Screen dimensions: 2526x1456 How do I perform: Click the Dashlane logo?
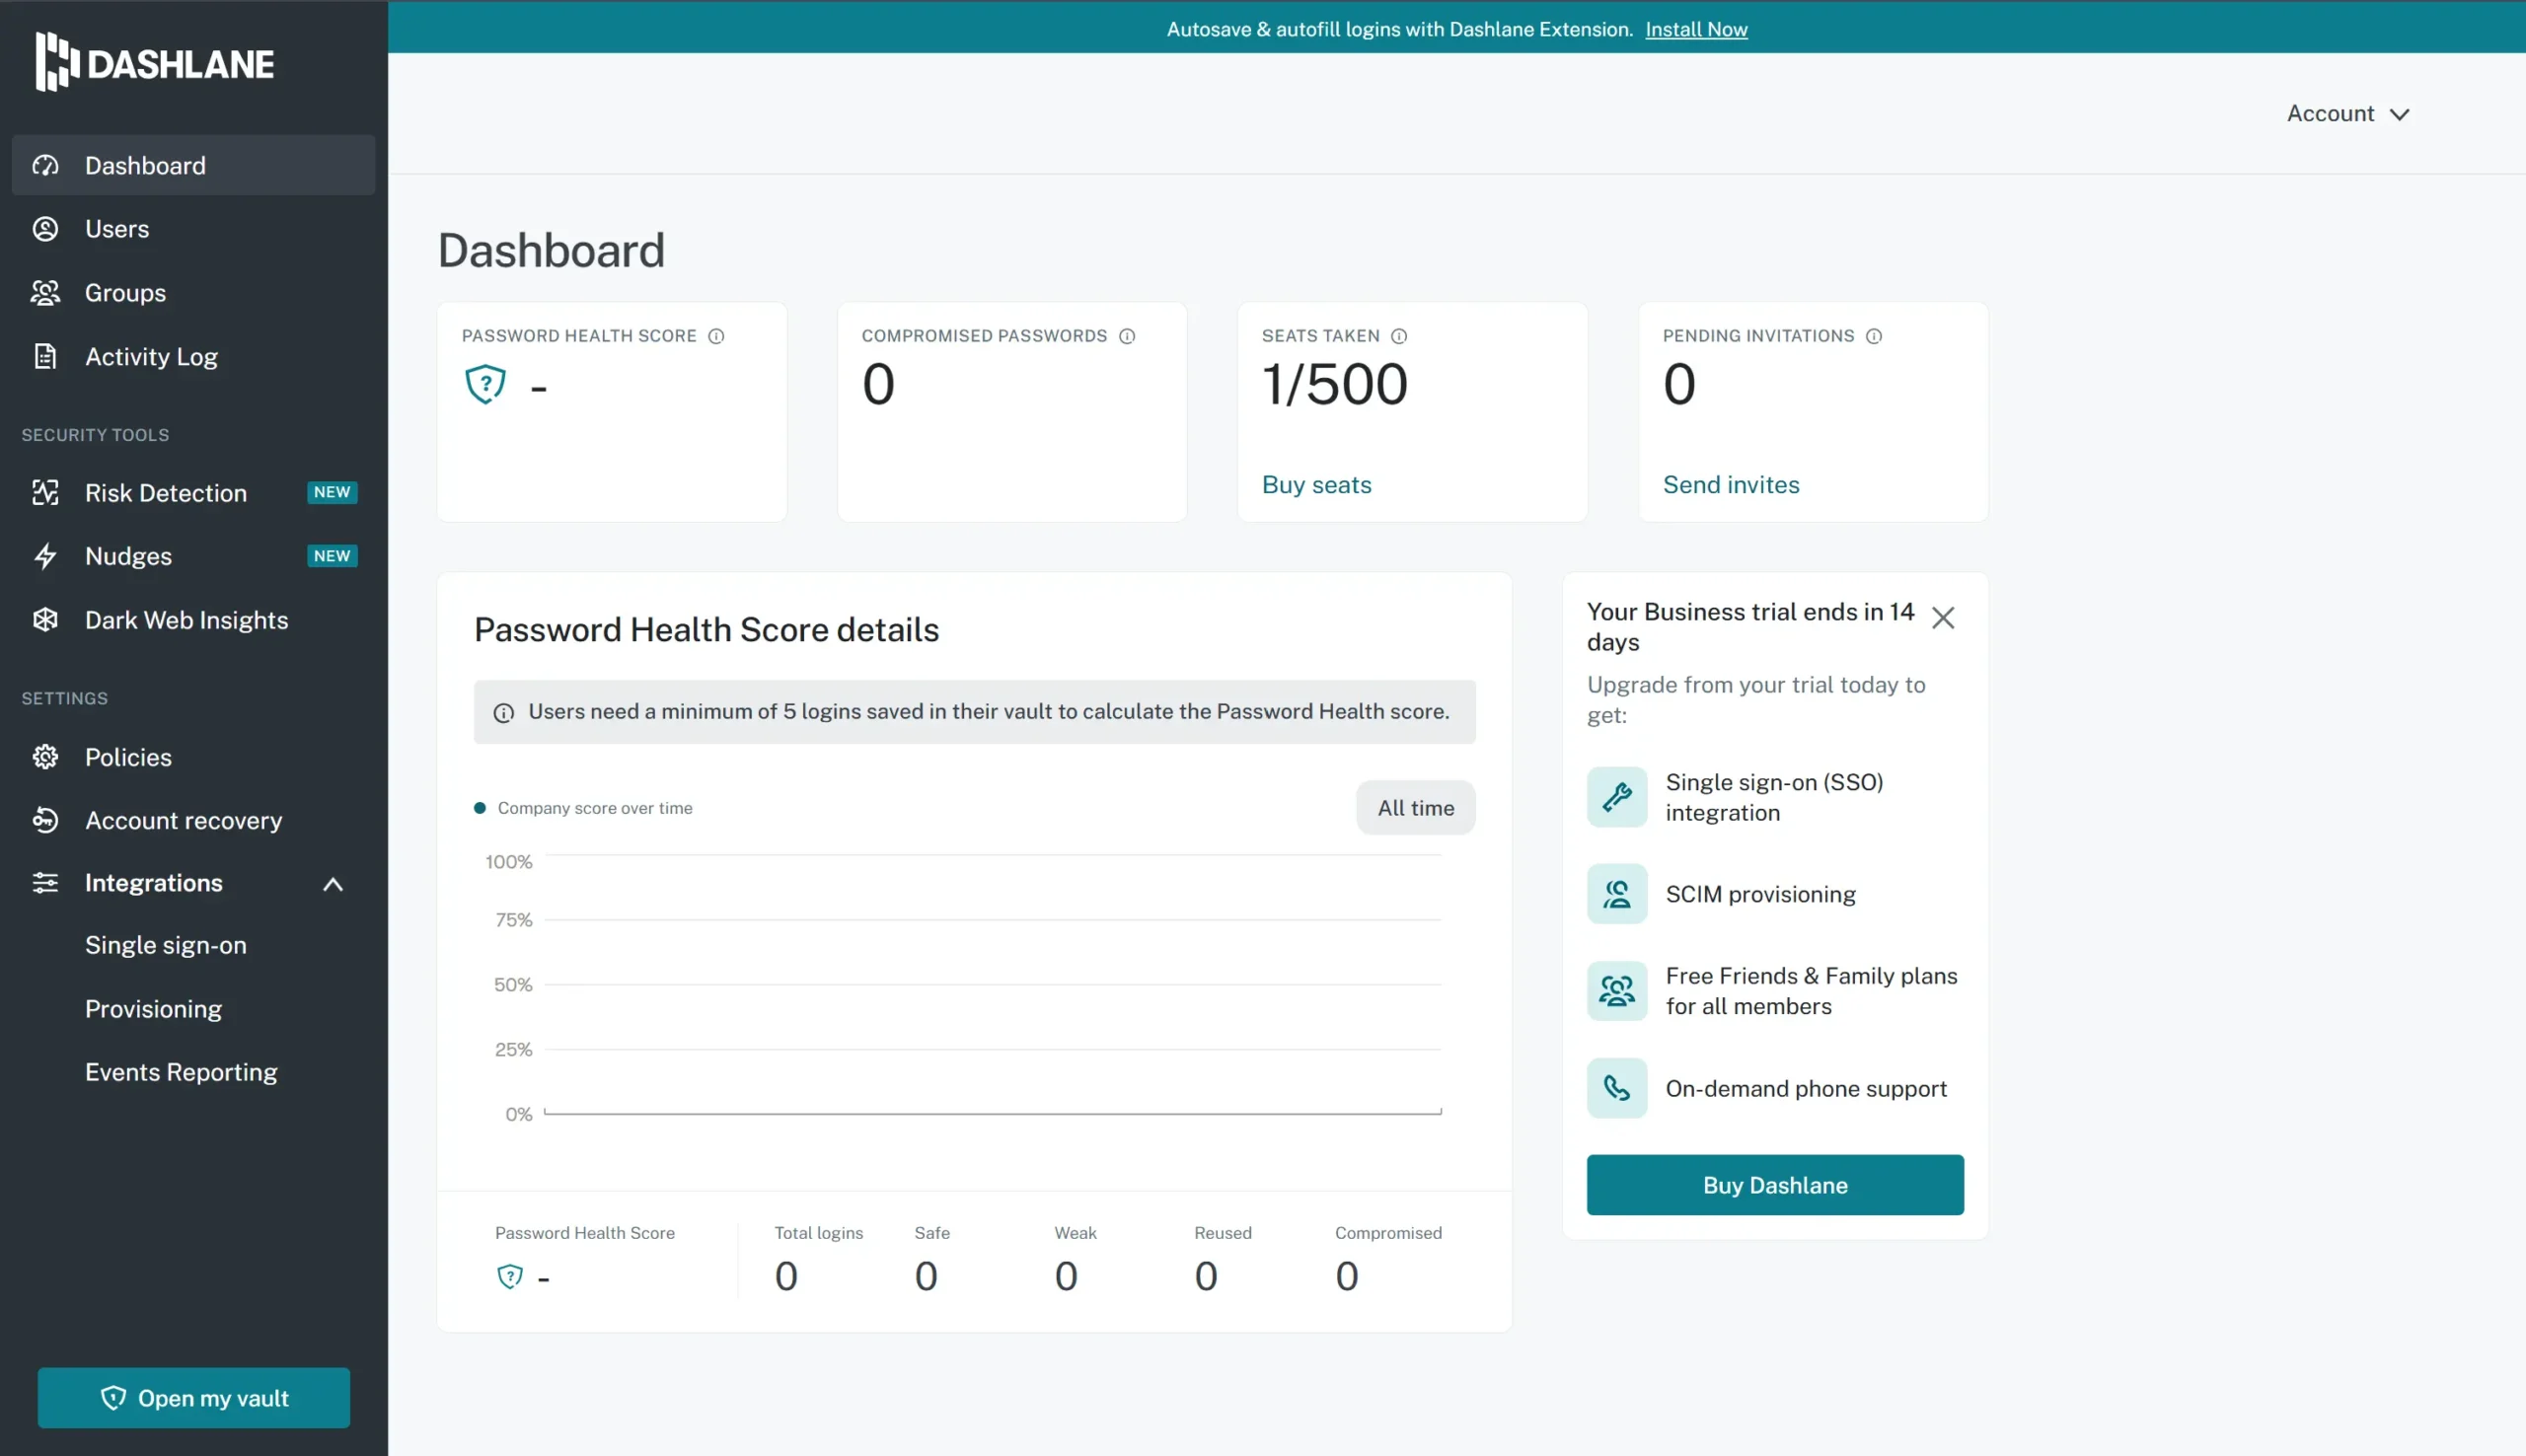click(154, 62)
